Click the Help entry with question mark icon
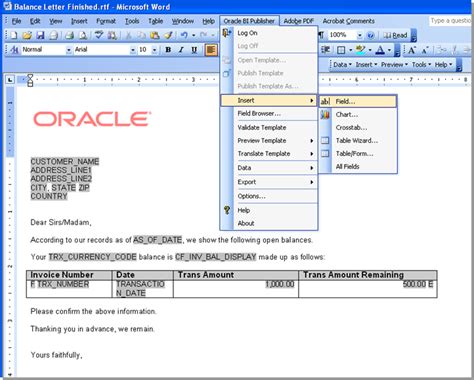 tap(269, 210)
